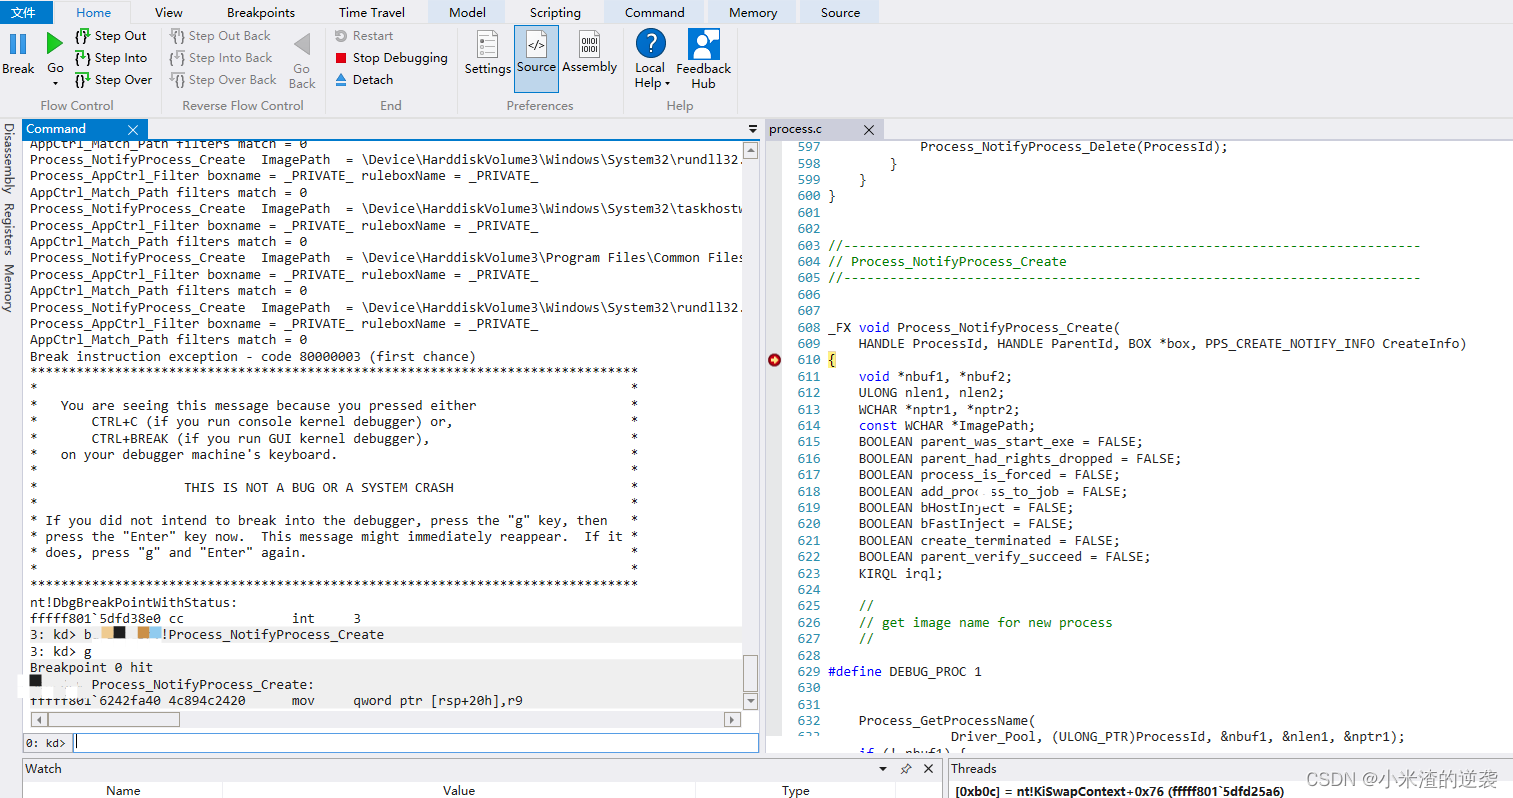1513x798 pixels.
Task: Switch to the Memory ribbon tab
Action: 753,12
